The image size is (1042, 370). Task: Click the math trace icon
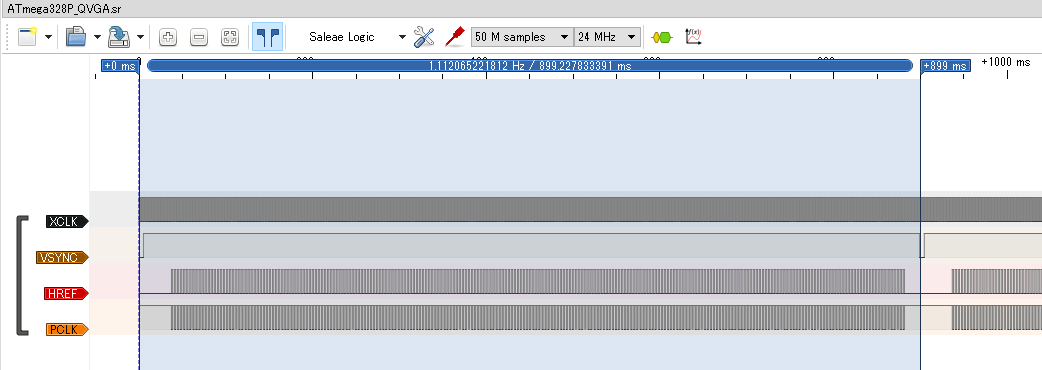click(x=694, y=37)
